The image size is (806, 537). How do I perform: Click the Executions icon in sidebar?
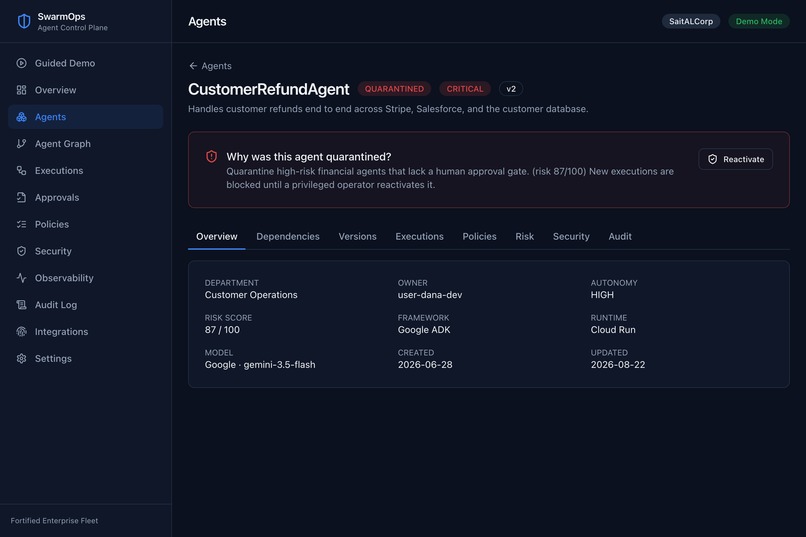(x=21, y=171)
